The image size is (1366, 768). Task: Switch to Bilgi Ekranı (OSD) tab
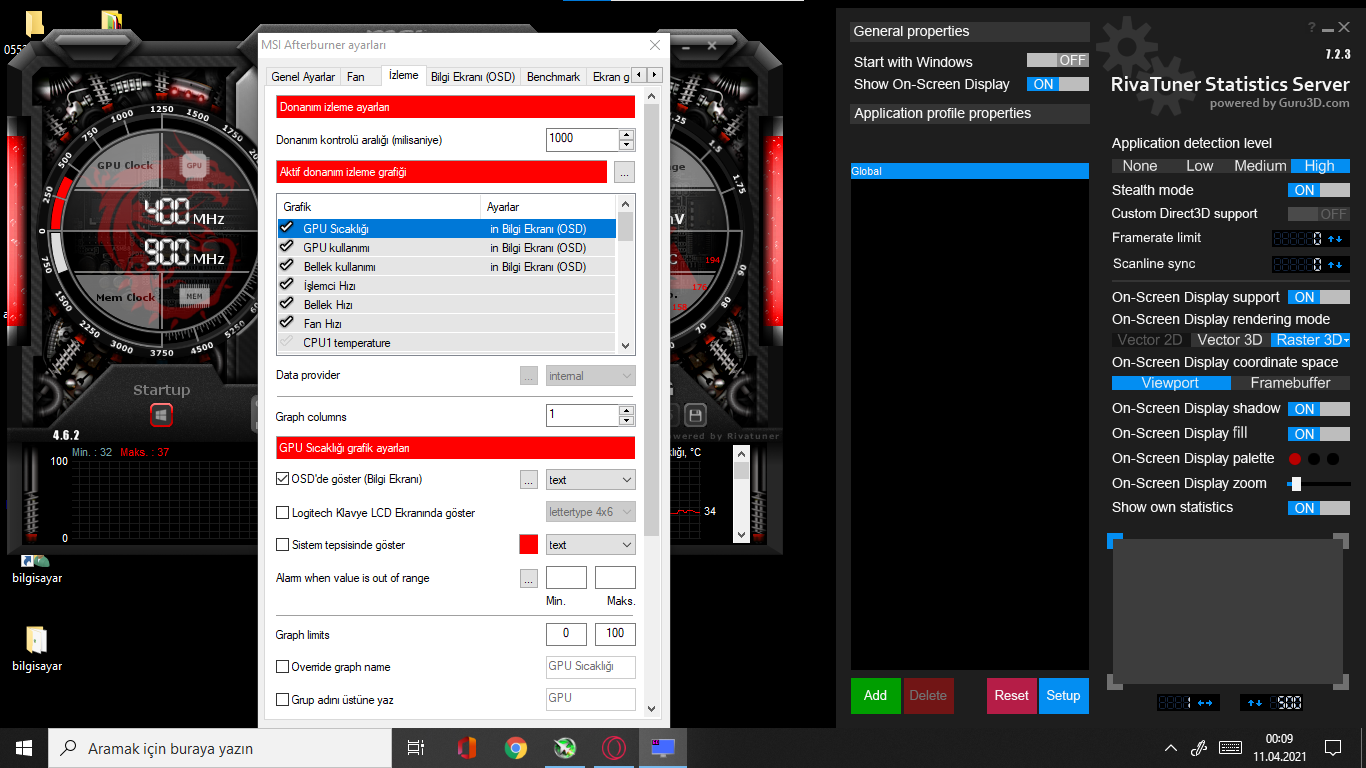pos(473,77)
